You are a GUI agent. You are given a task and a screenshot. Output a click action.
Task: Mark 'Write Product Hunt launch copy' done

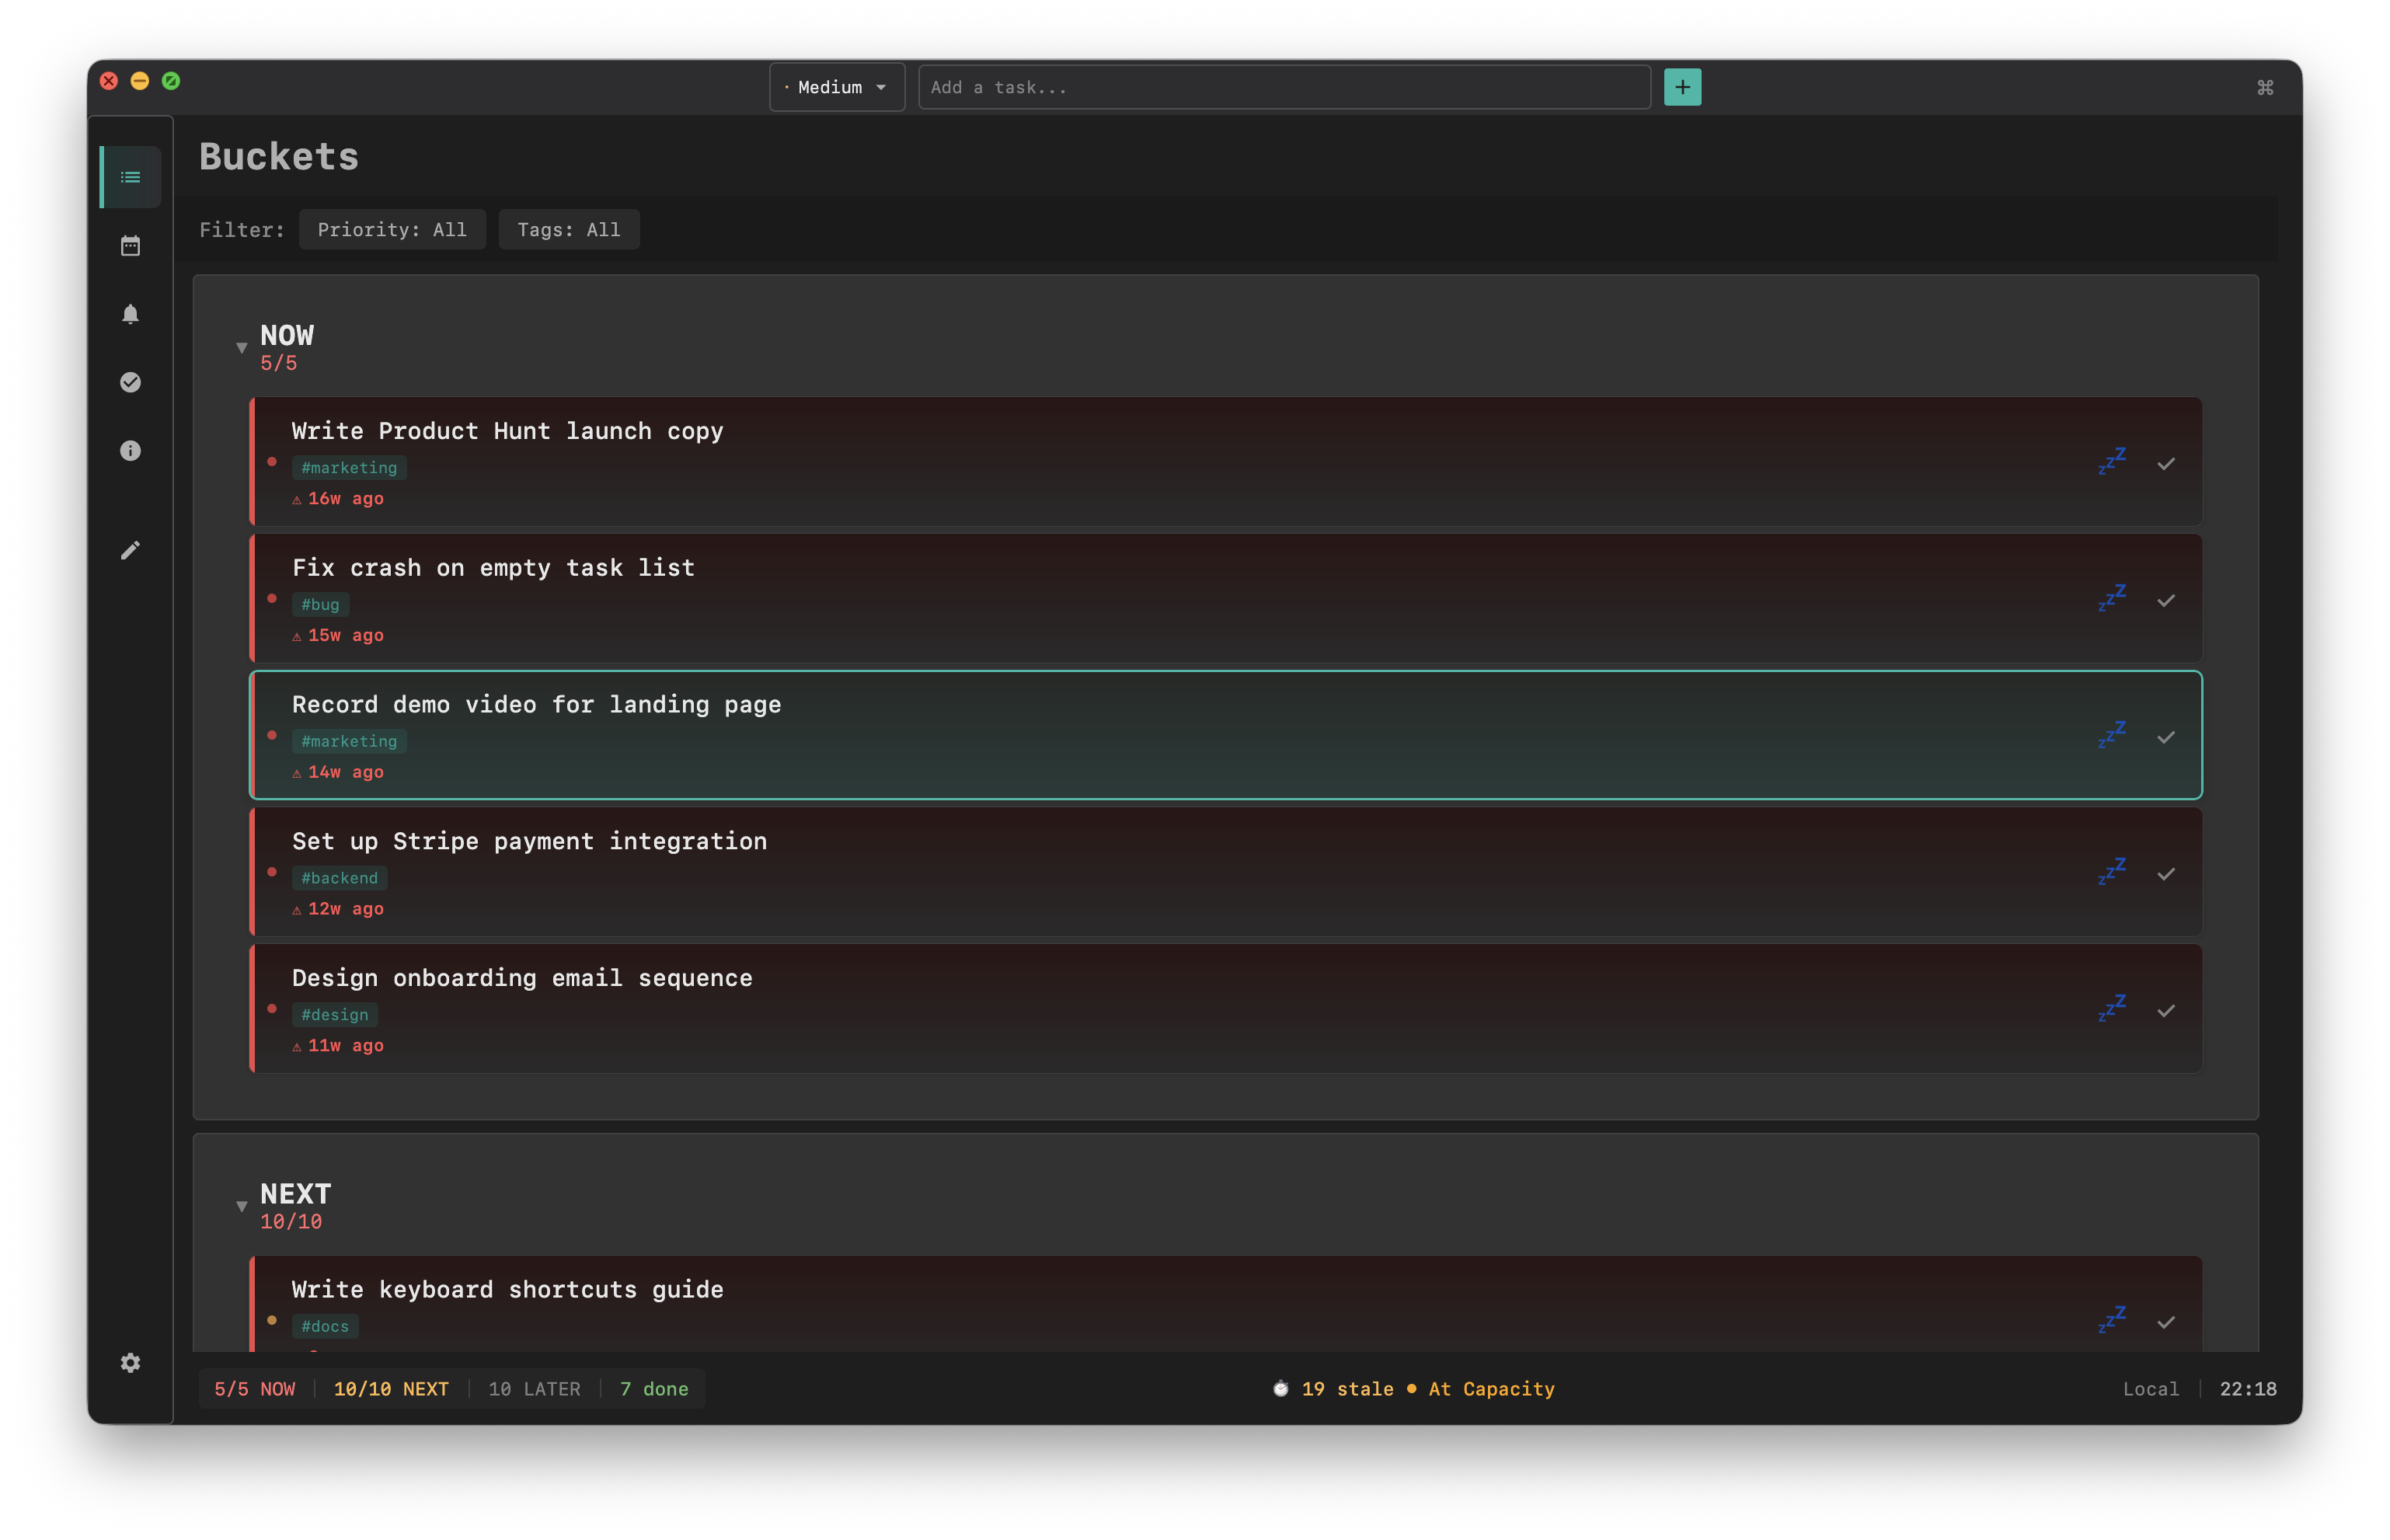point(2166,464)
